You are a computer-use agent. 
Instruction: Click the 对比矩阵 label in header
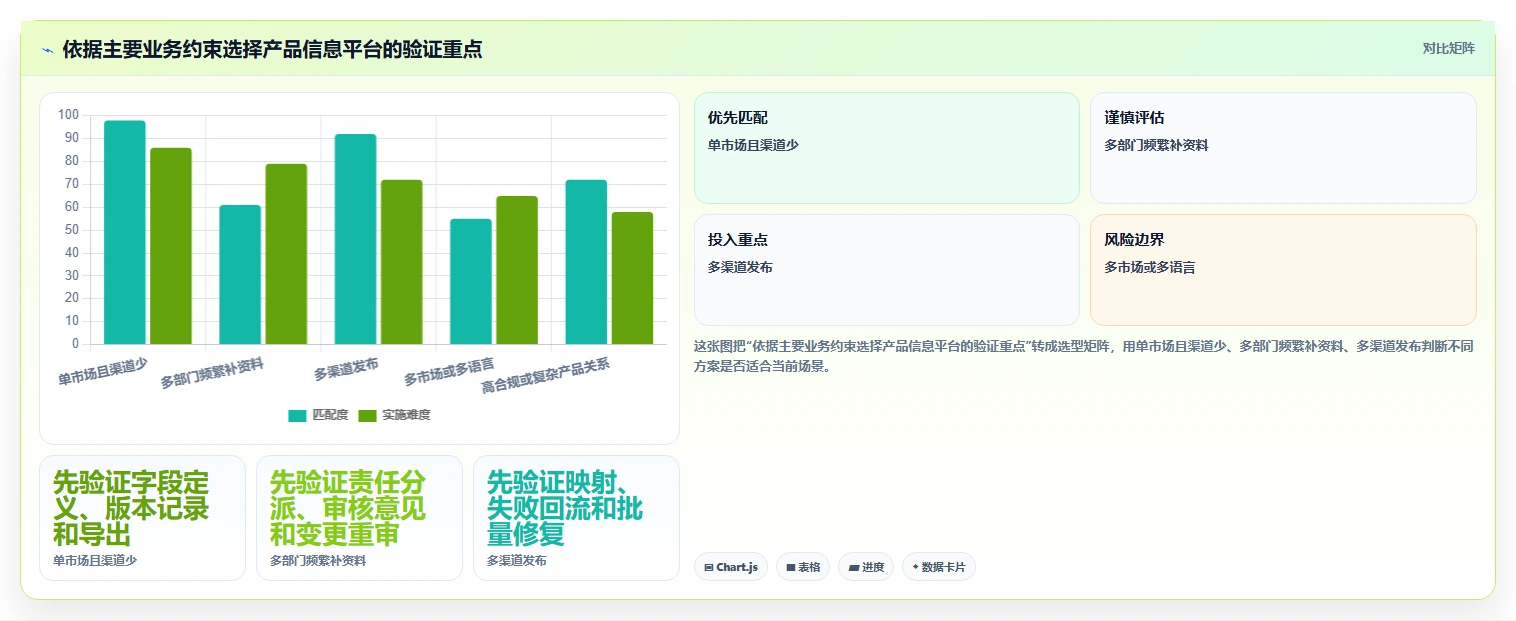point(1448,48)
